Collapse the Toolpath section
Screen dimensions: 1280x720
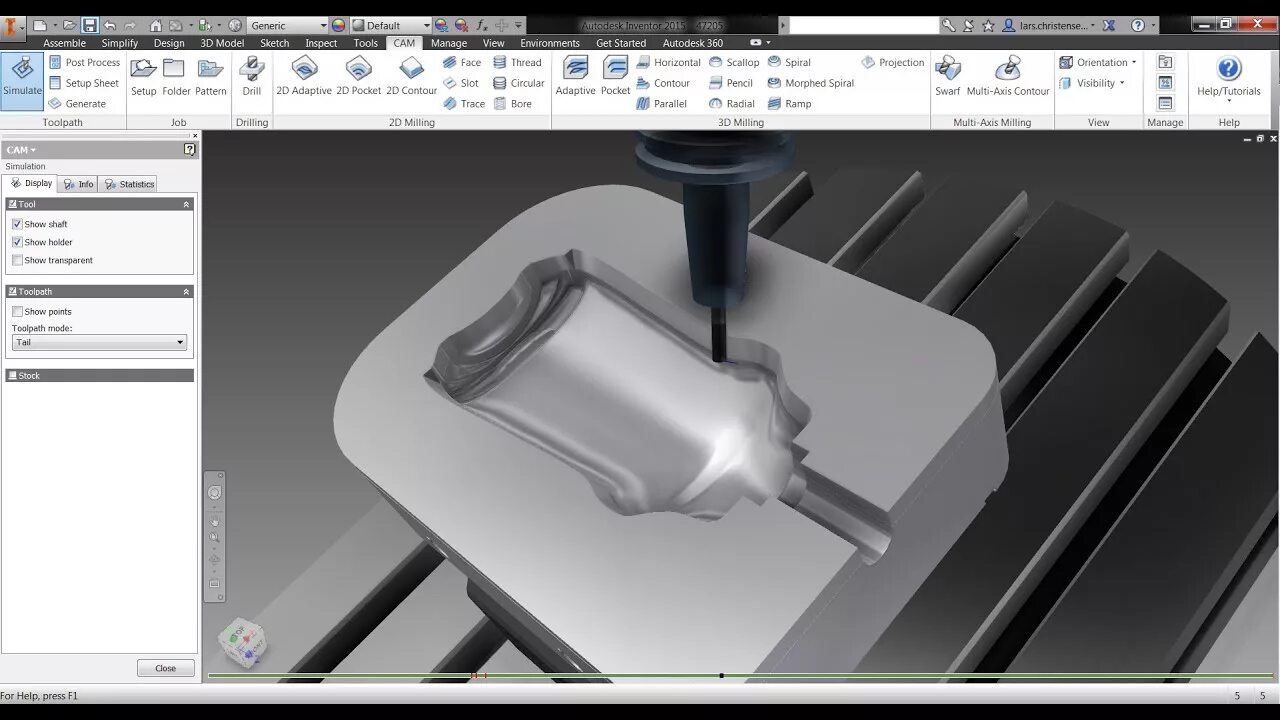(186, 292)
